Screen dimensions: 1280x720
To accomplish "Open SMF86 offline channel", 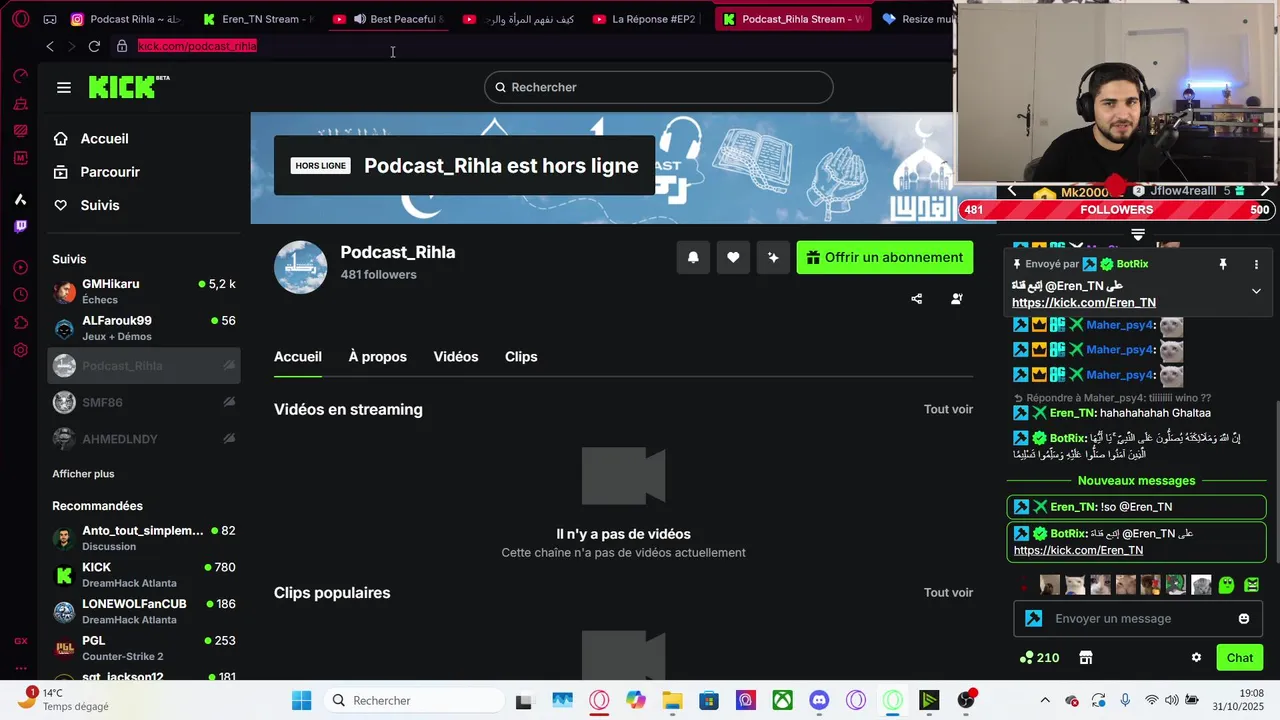I will [x=144, y=402].
